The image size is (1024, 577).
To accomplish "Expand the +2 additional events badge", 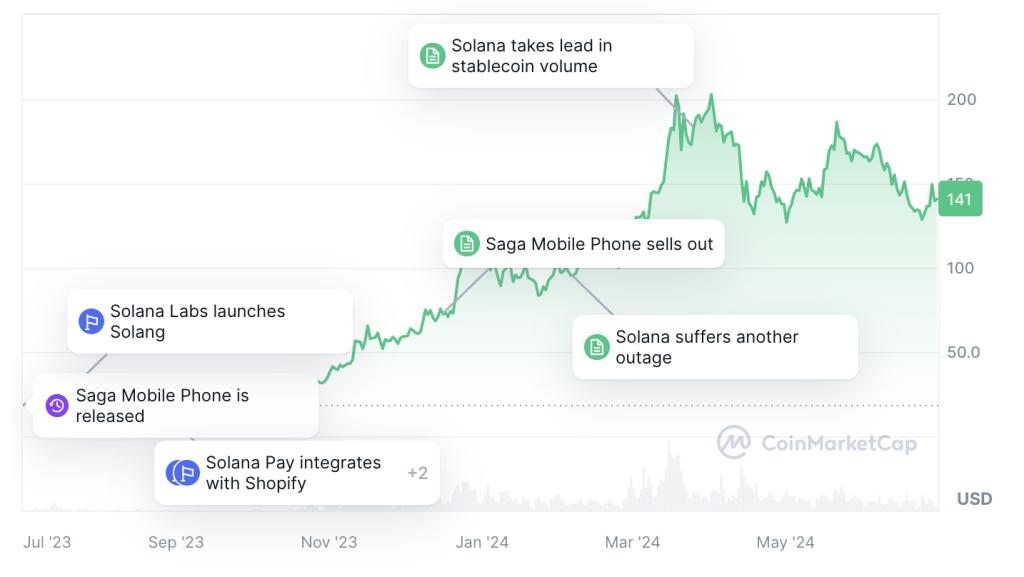I will pyautogui.click(x=417, y=473).
